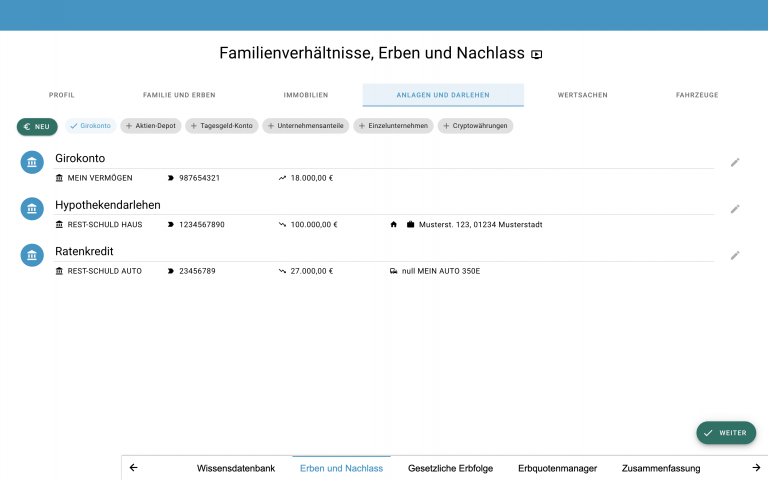This screenshot has height=480, width=768.
Task: Click small bank icon next to REST-SCHULD HAUS
Action: pyautogui.click(x=59, y=224)
